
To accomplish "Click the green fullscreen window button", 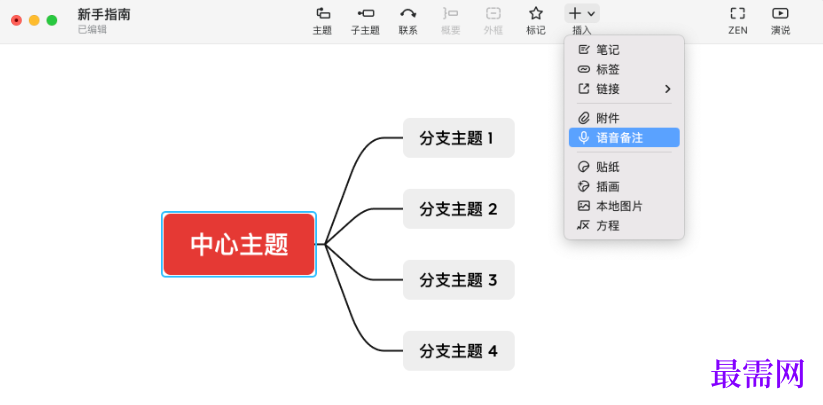I will point(52,20).
